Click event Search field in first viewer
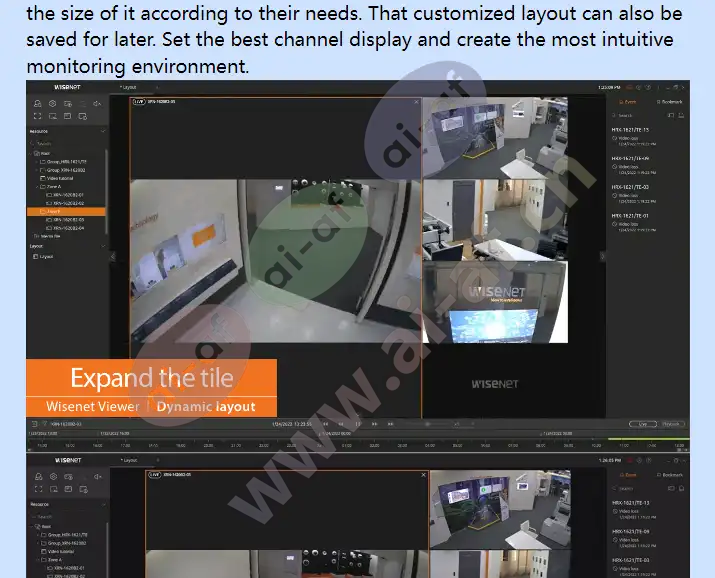This screenshot has height=578, width=715. (x=638, y=116)
